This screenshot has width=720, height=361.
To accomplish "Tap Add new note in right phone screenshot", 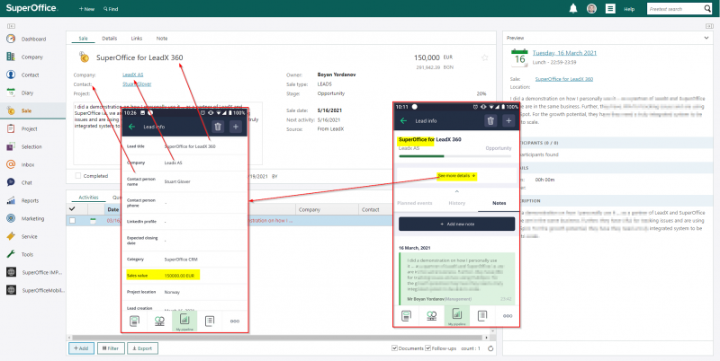I will pyautogui.click(x=456, y=224).
